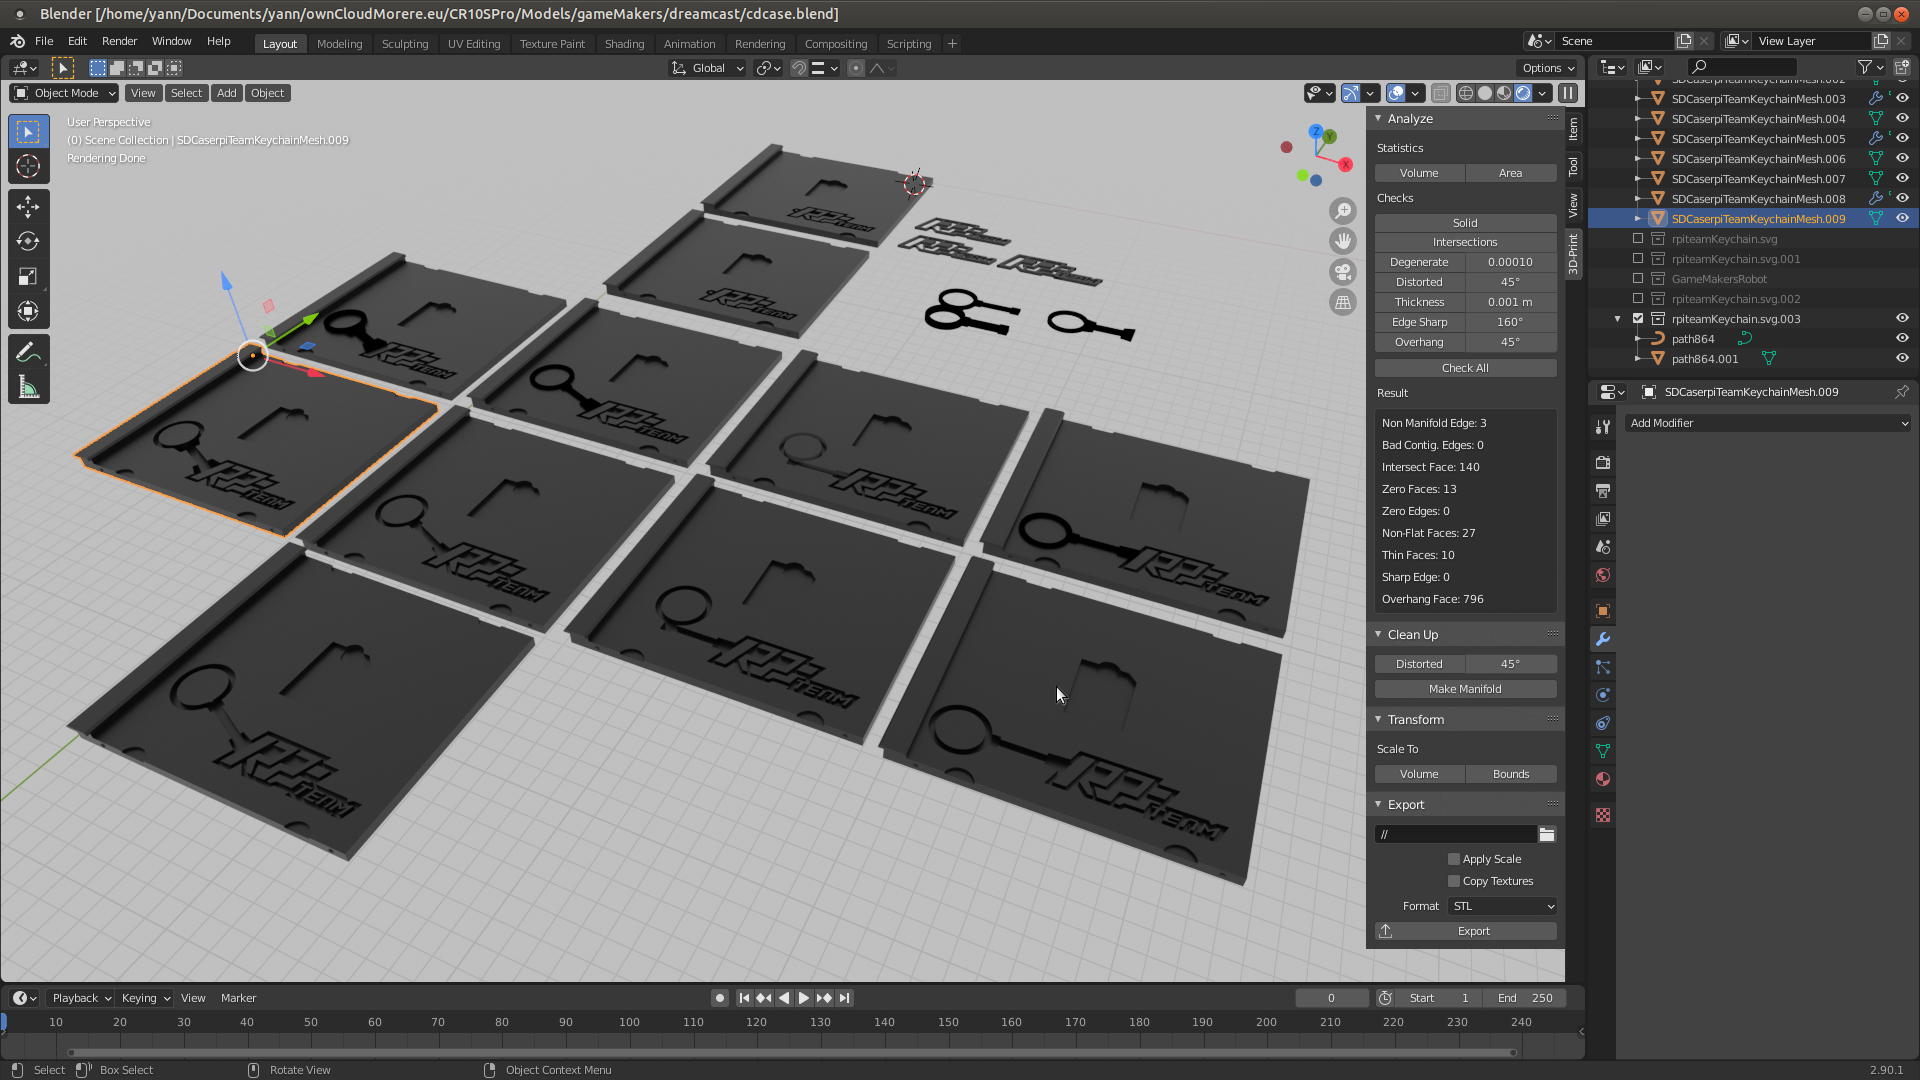
Task: Select the Rotate tool
Action: 28,242
